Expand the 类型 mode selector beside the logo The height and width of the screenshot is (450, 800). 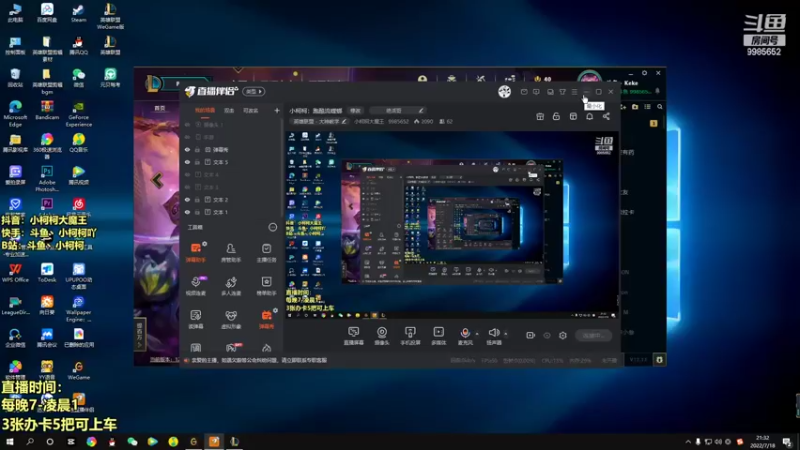(254, 91)
